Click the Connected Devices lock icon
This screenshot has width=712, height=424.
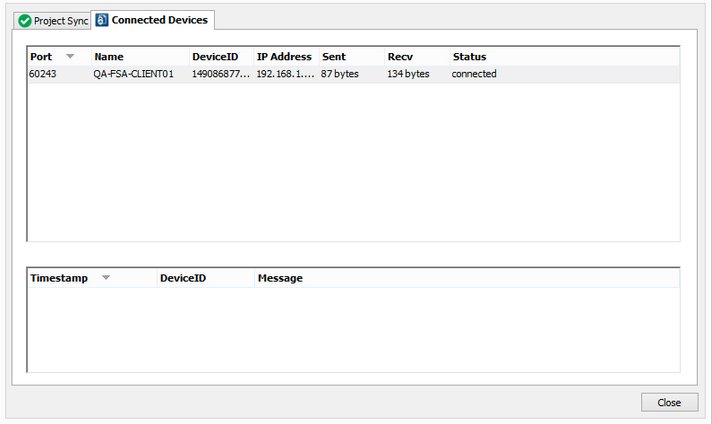click(102, 20)
